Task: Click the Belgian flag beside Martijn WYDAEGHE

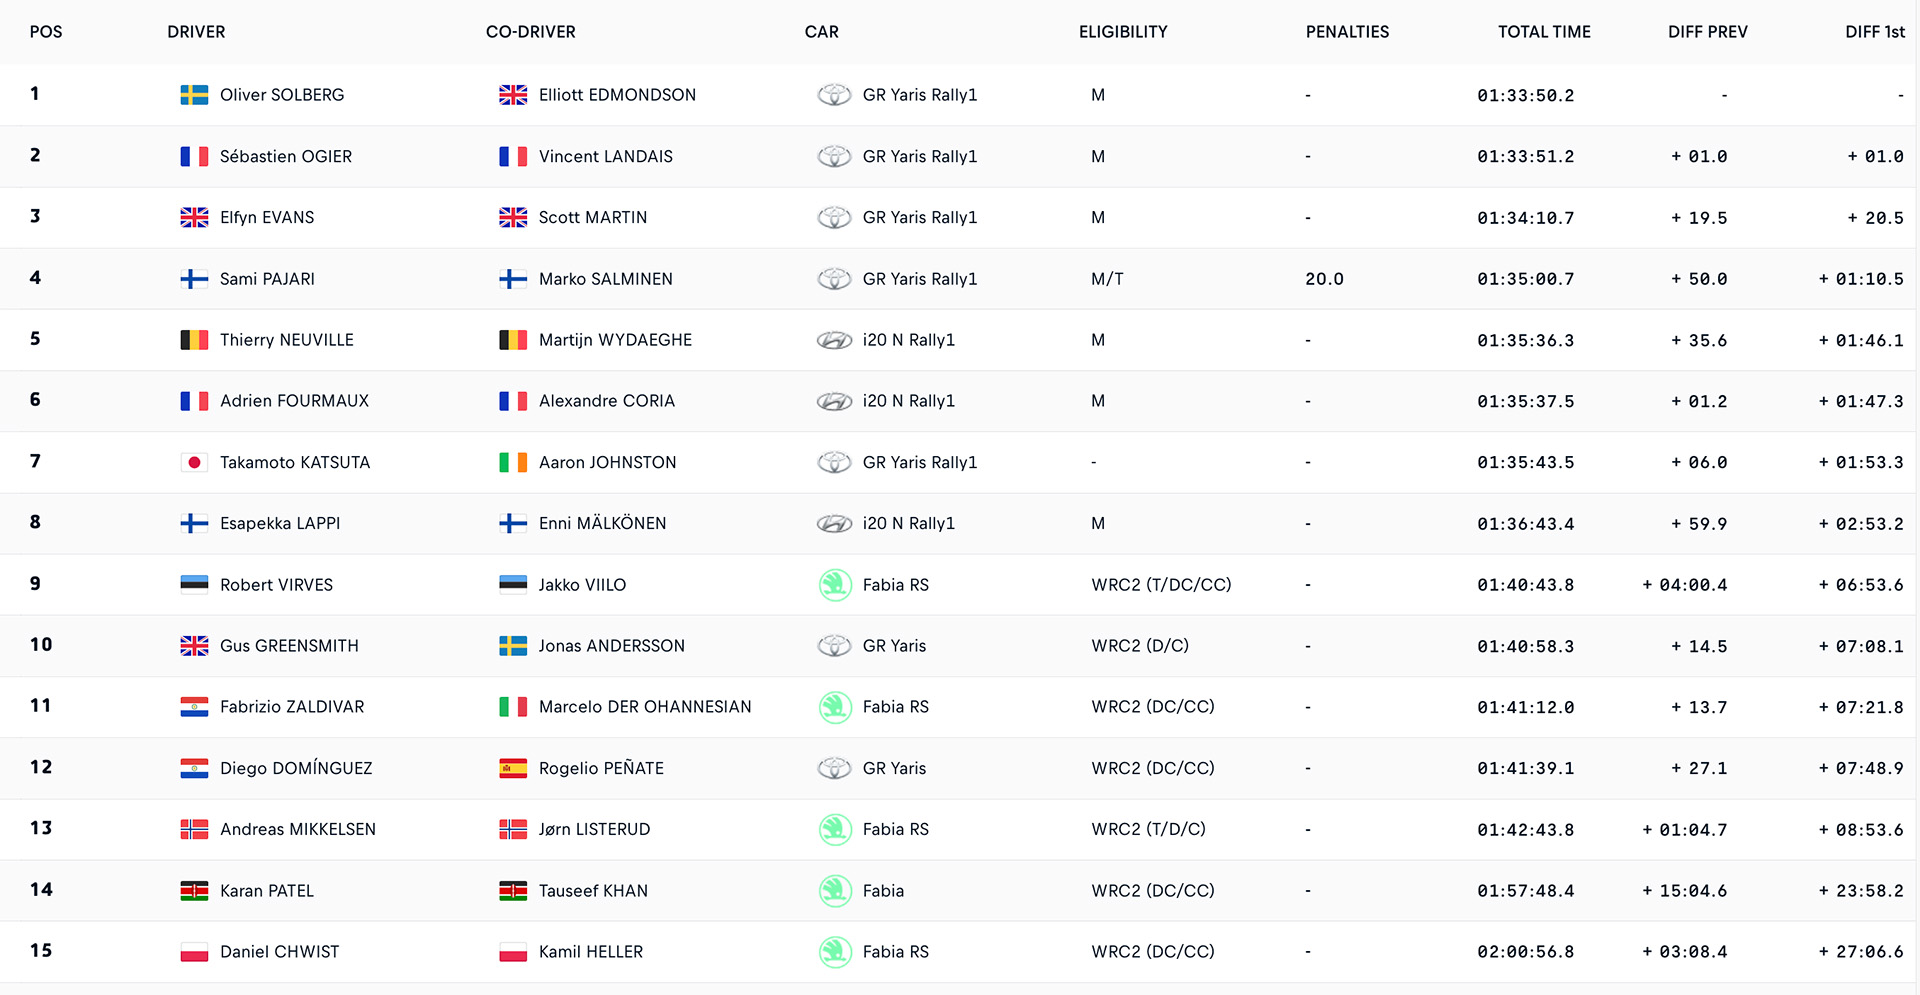Action: click(x=513, y=340)
